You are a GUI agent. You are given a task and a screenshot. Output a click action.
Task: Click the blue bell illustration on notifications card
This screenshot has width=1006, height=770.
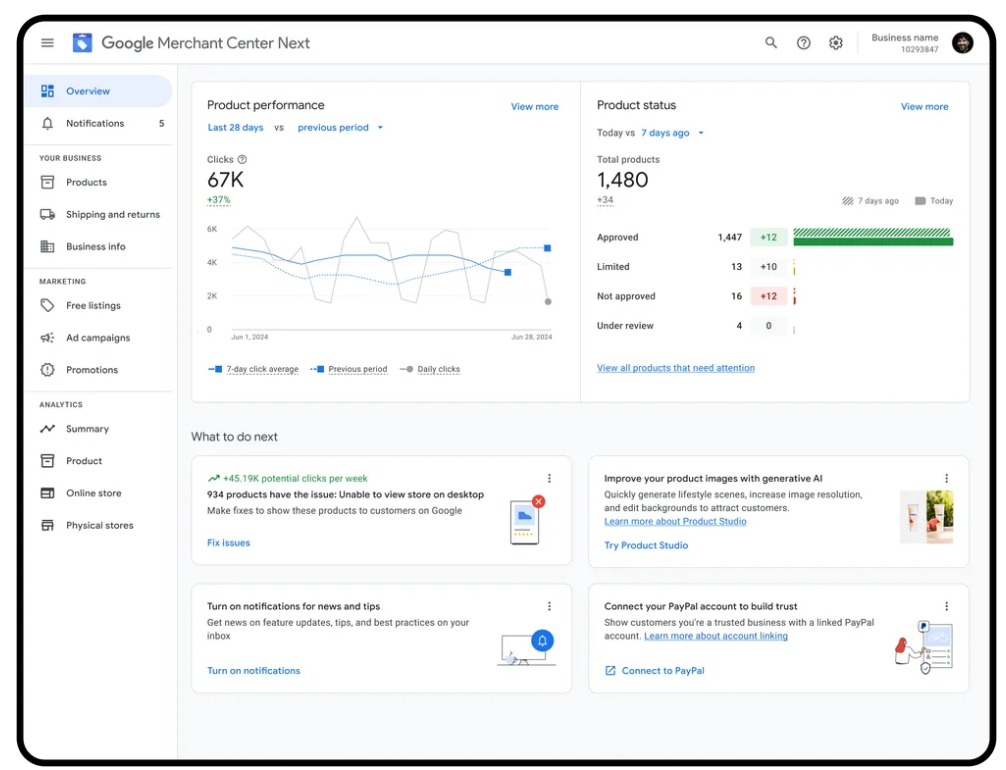pos(542,640)
